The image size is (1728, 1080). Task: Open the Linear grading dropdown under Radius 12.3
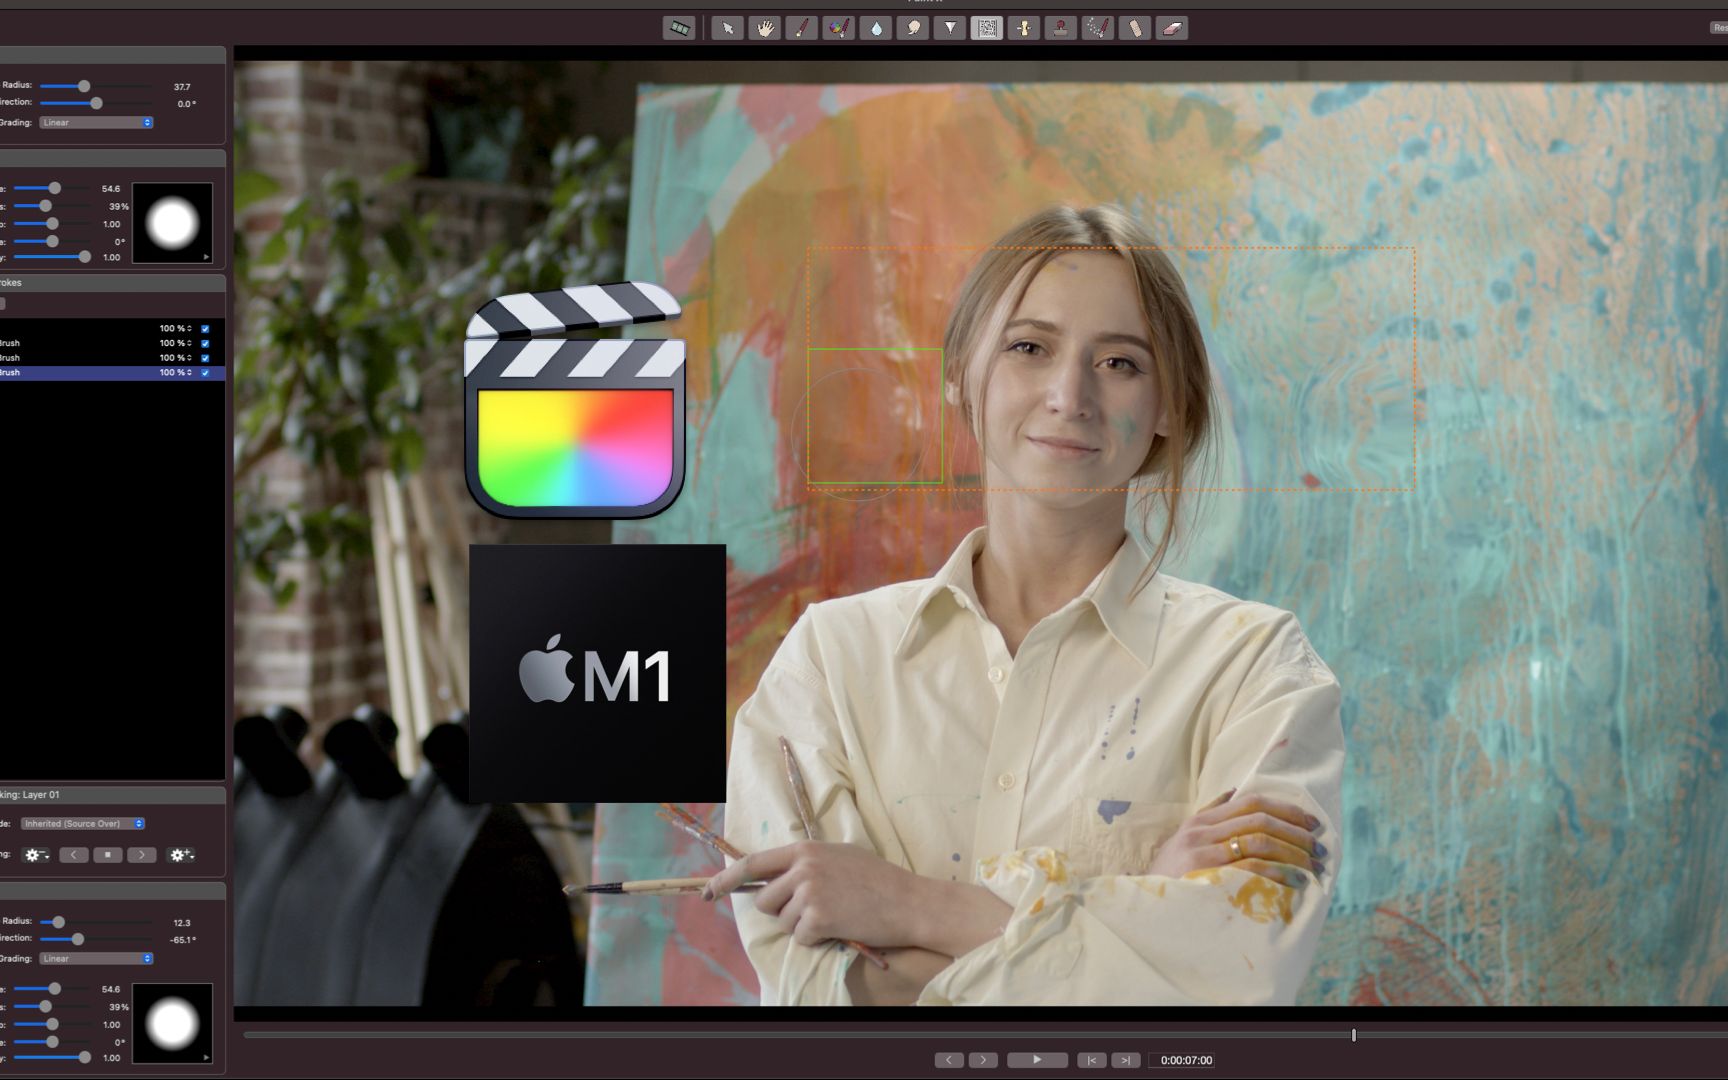[x=96, y=959]
